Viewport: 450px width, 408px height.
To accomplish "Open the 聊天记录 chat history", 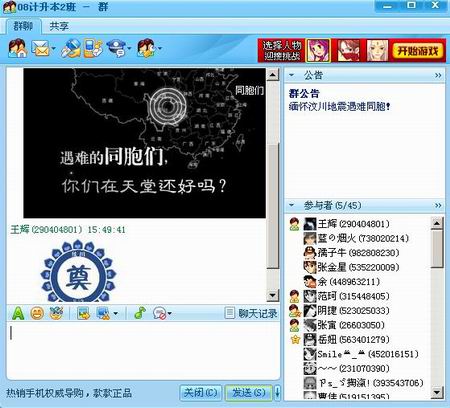I will coord(252,313).
